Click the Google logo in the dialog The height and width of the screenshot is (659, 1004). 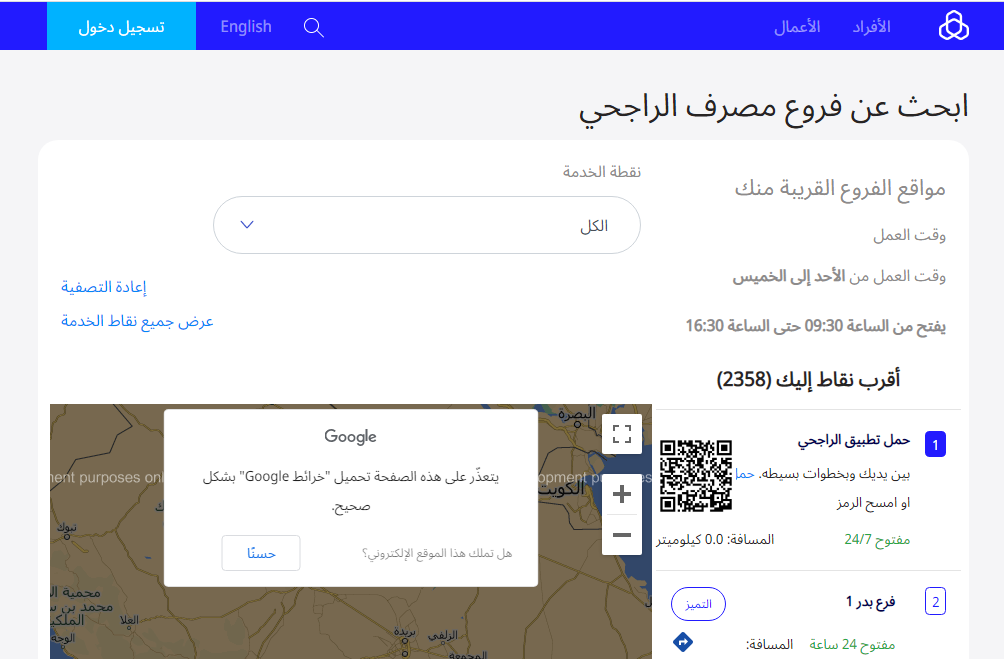[350, 437]
